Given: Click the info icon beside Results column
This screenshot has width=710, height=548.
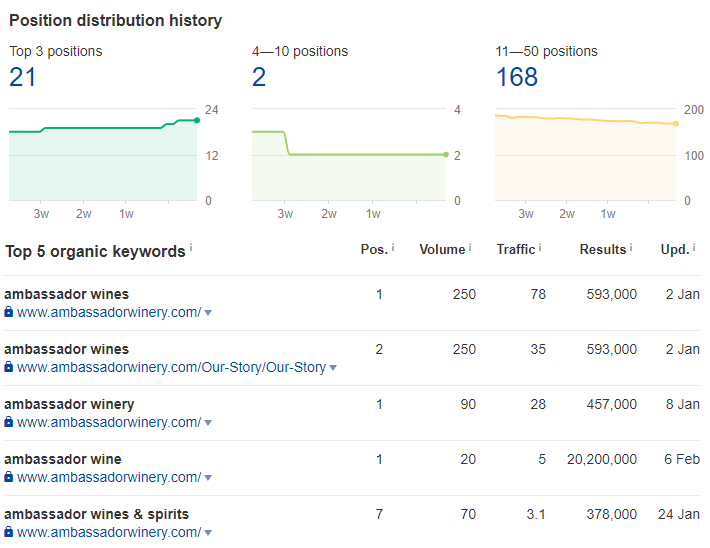Looking at the screenshot, I should (x=631, y=247).
